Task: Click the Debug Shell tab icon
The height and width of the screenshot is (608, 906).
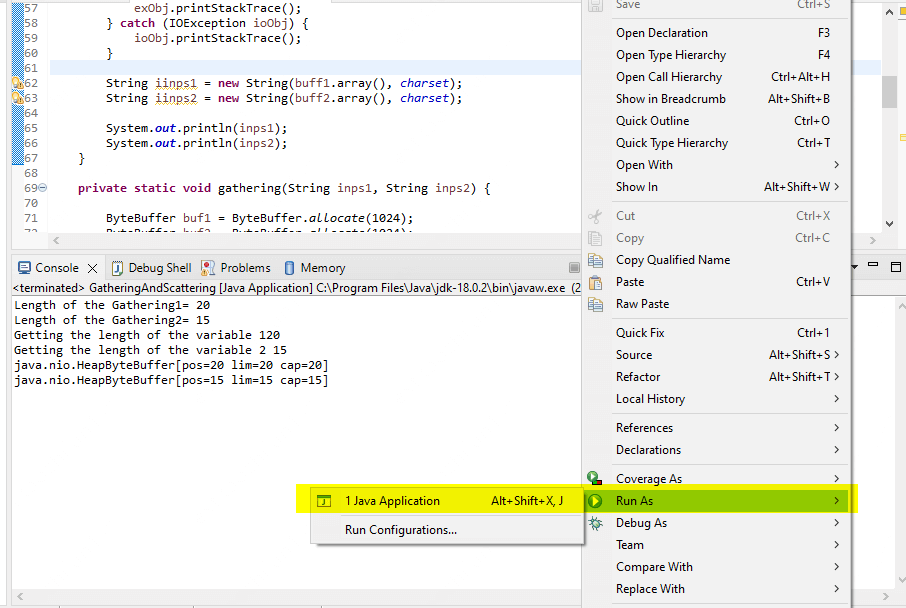Action: (x=117, y=268)
